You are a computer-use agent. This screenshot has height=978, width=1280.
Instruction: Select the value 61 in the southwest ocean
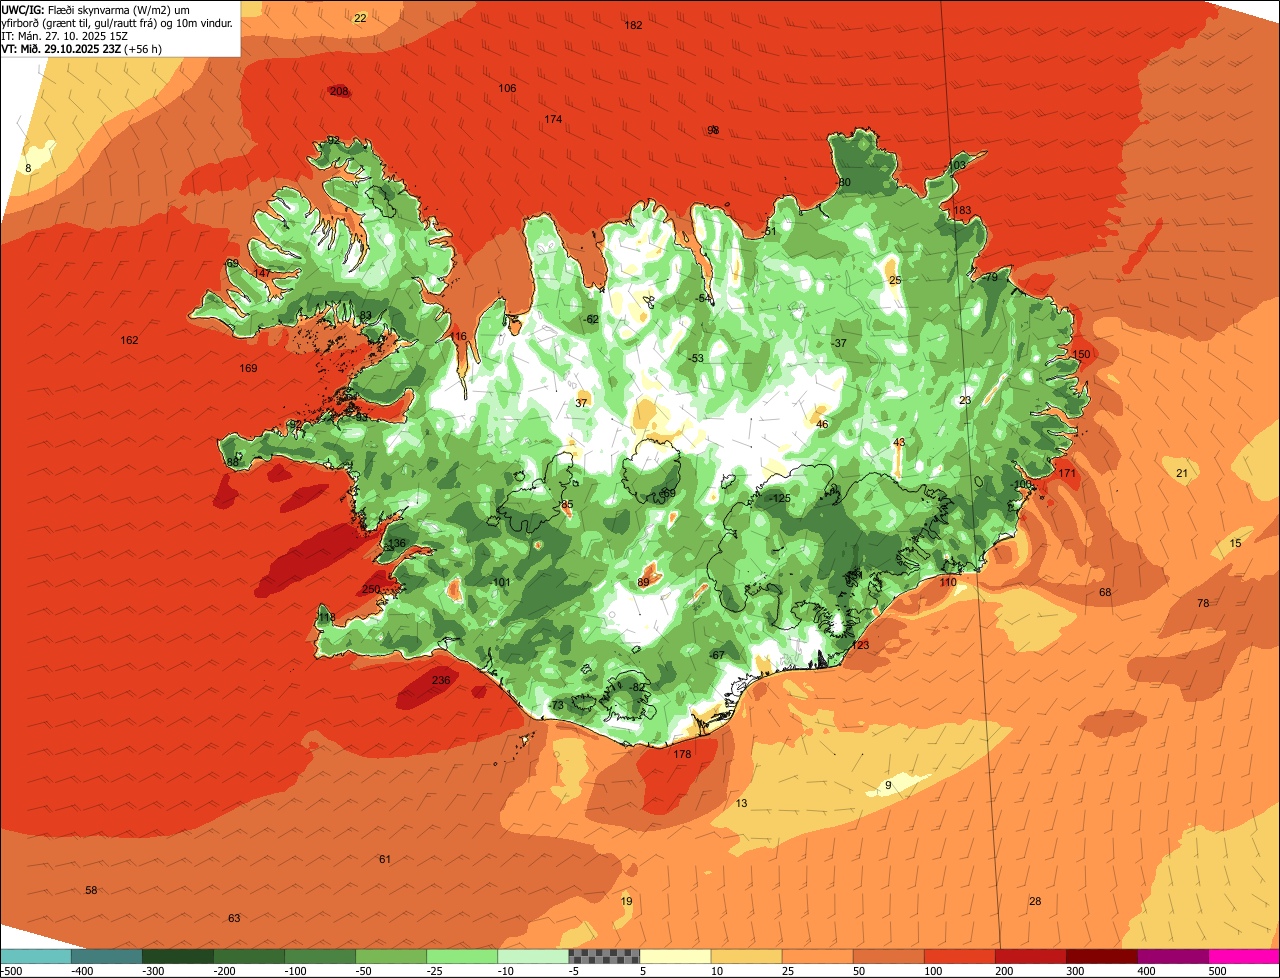385,859
